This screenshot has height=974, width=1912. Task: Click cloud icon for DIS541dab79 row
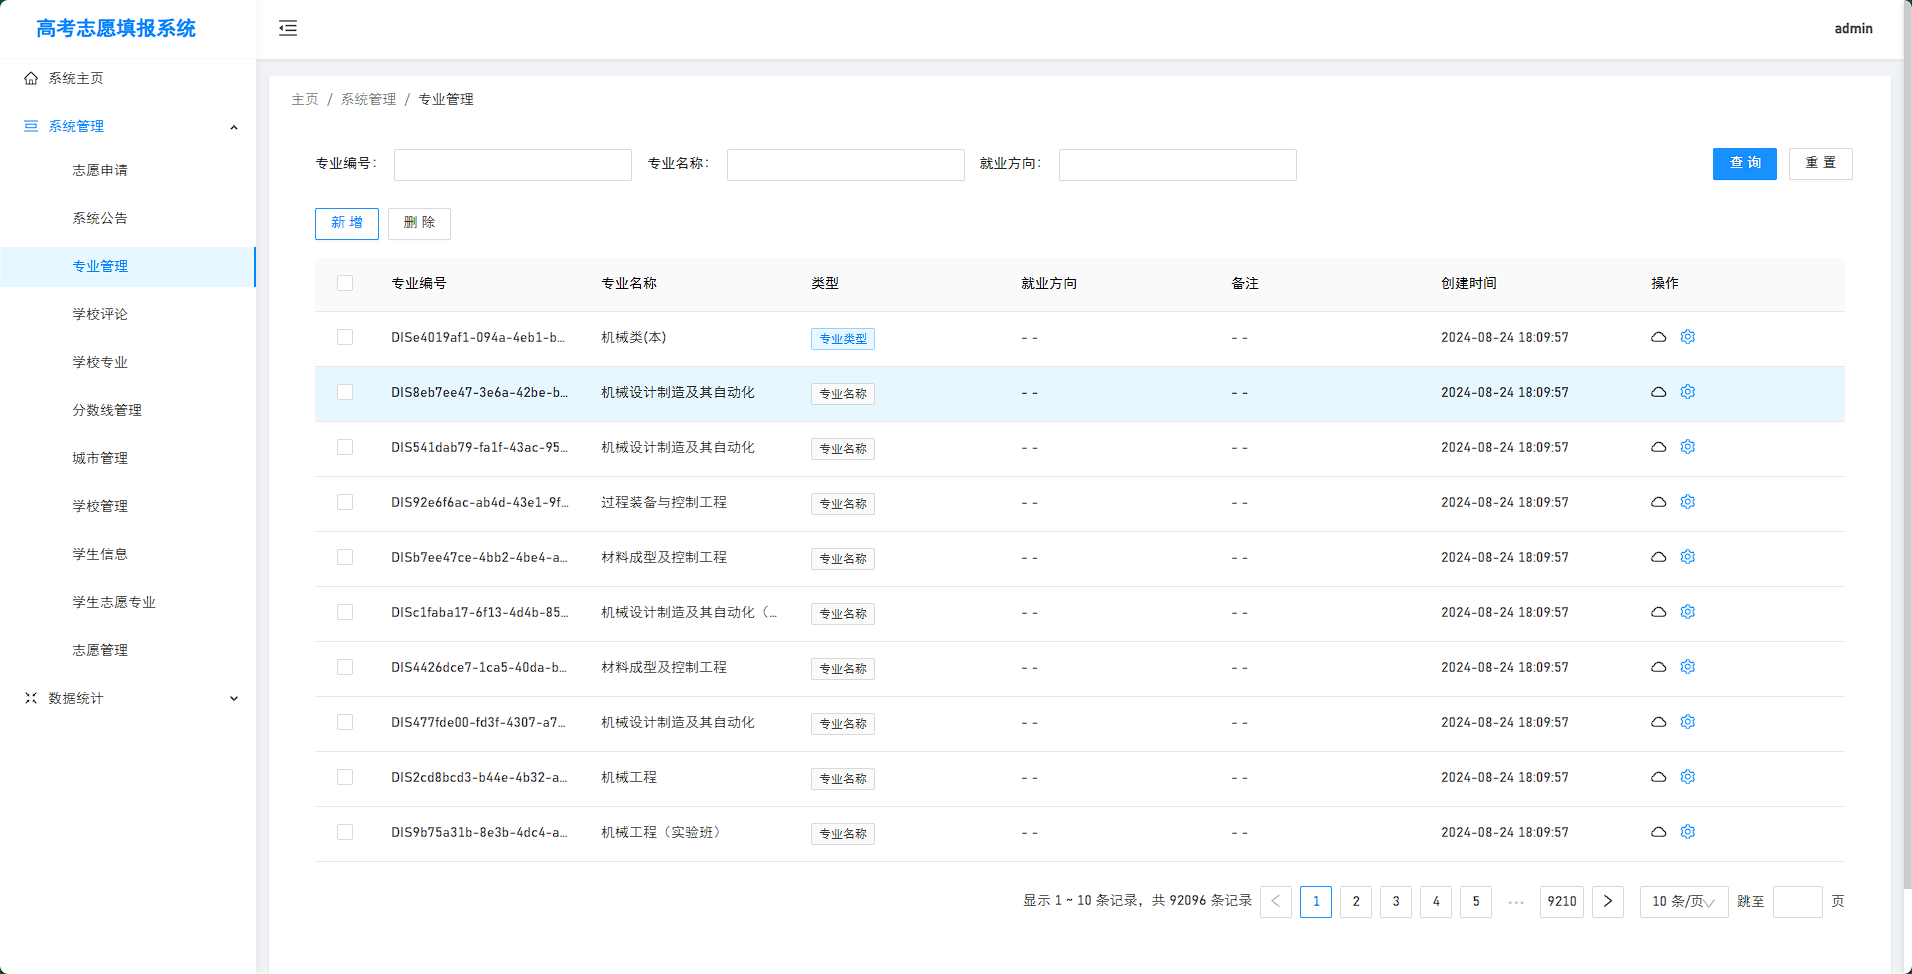(x=1658, y=447)
